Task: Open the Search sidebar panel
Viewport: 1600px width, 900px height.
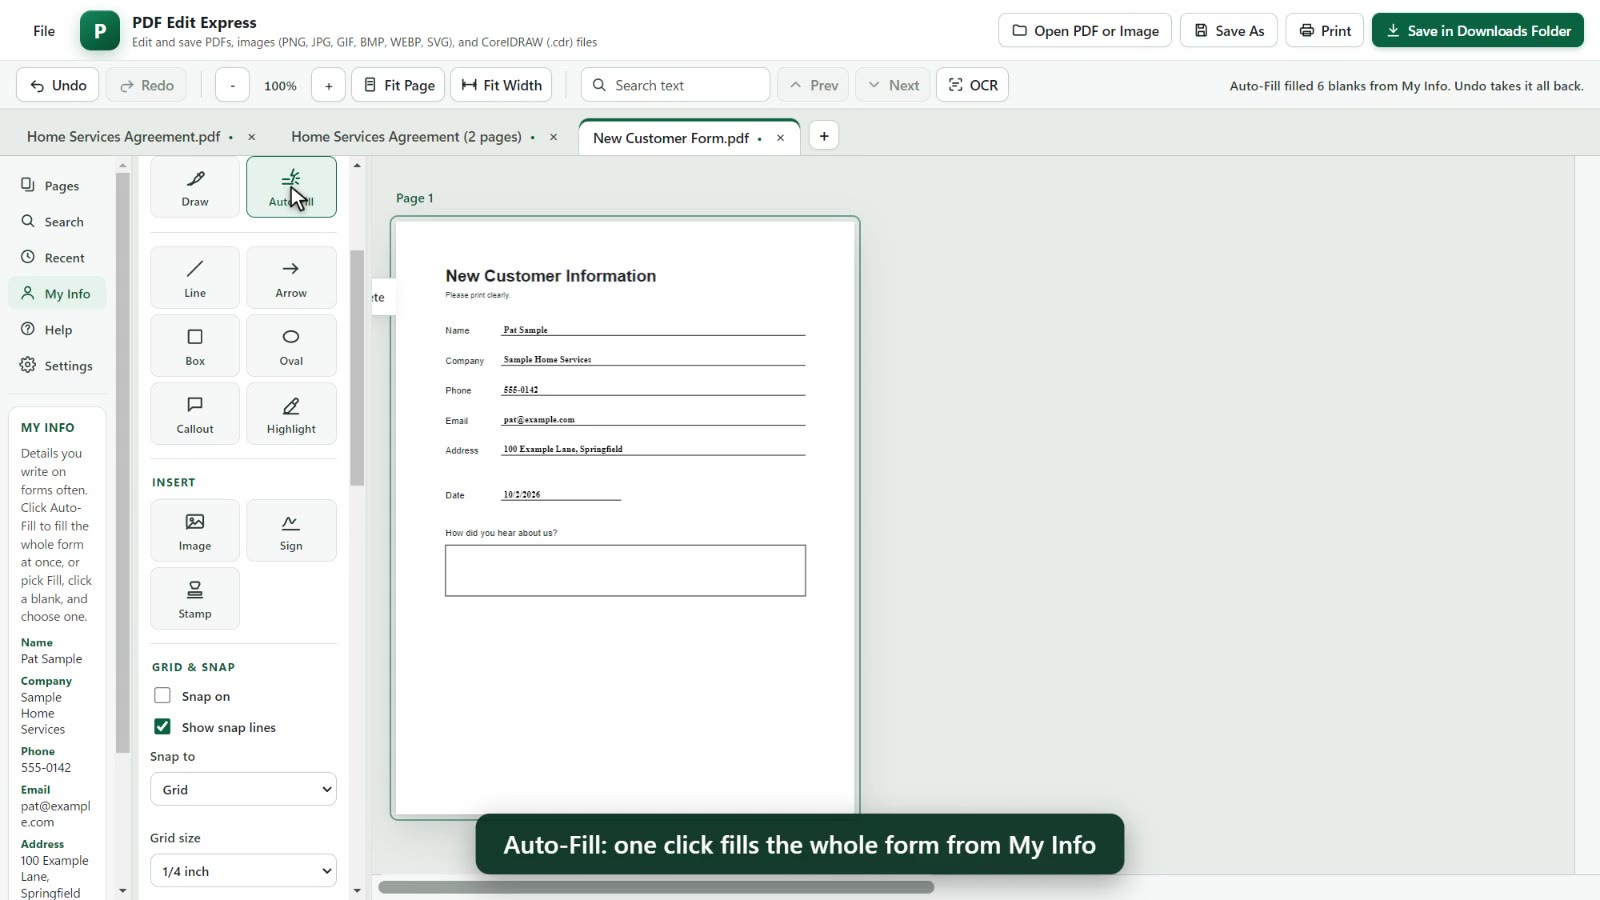Action: pos(57,222)
